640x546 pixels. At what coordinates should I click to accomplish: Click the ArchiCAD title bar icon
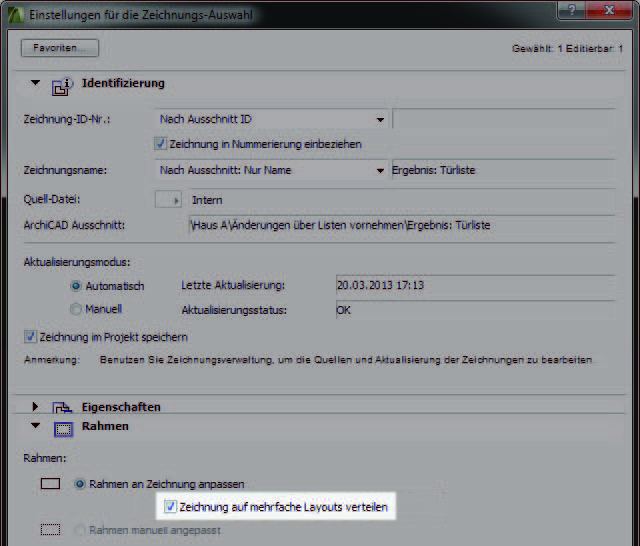pos(16,15)
